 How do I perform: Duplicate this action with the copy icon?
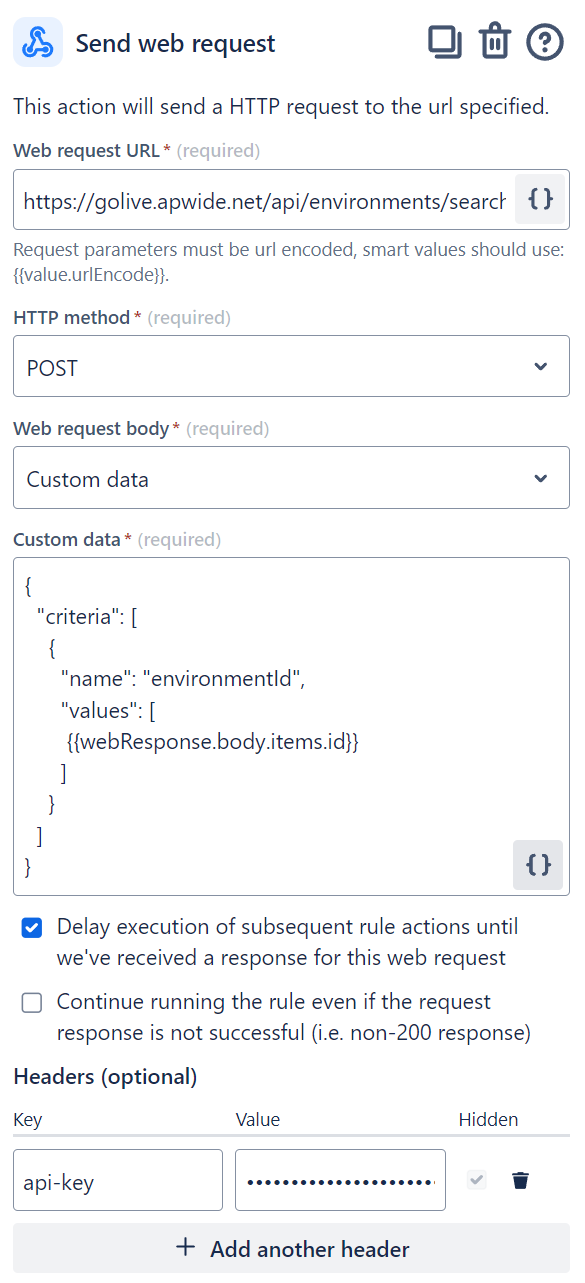445,42
